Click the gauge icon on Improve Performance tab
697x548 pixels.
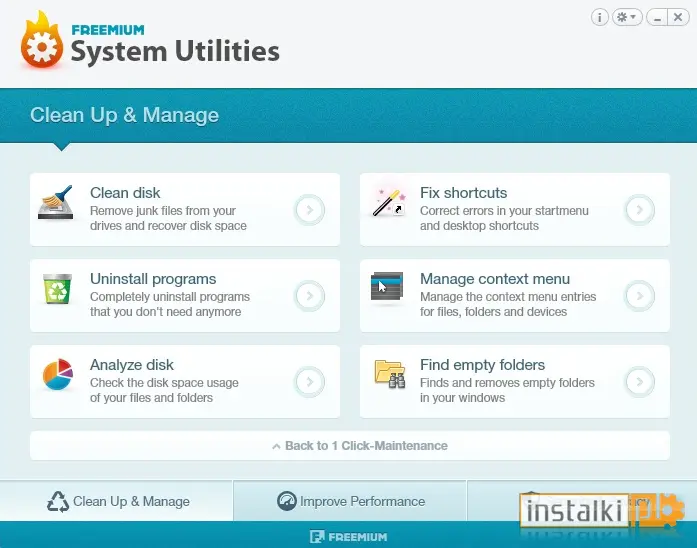287,501
